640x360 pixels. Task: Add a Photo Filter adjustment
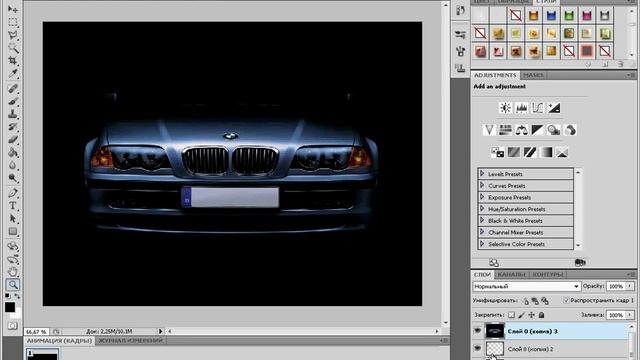[554, 130]
